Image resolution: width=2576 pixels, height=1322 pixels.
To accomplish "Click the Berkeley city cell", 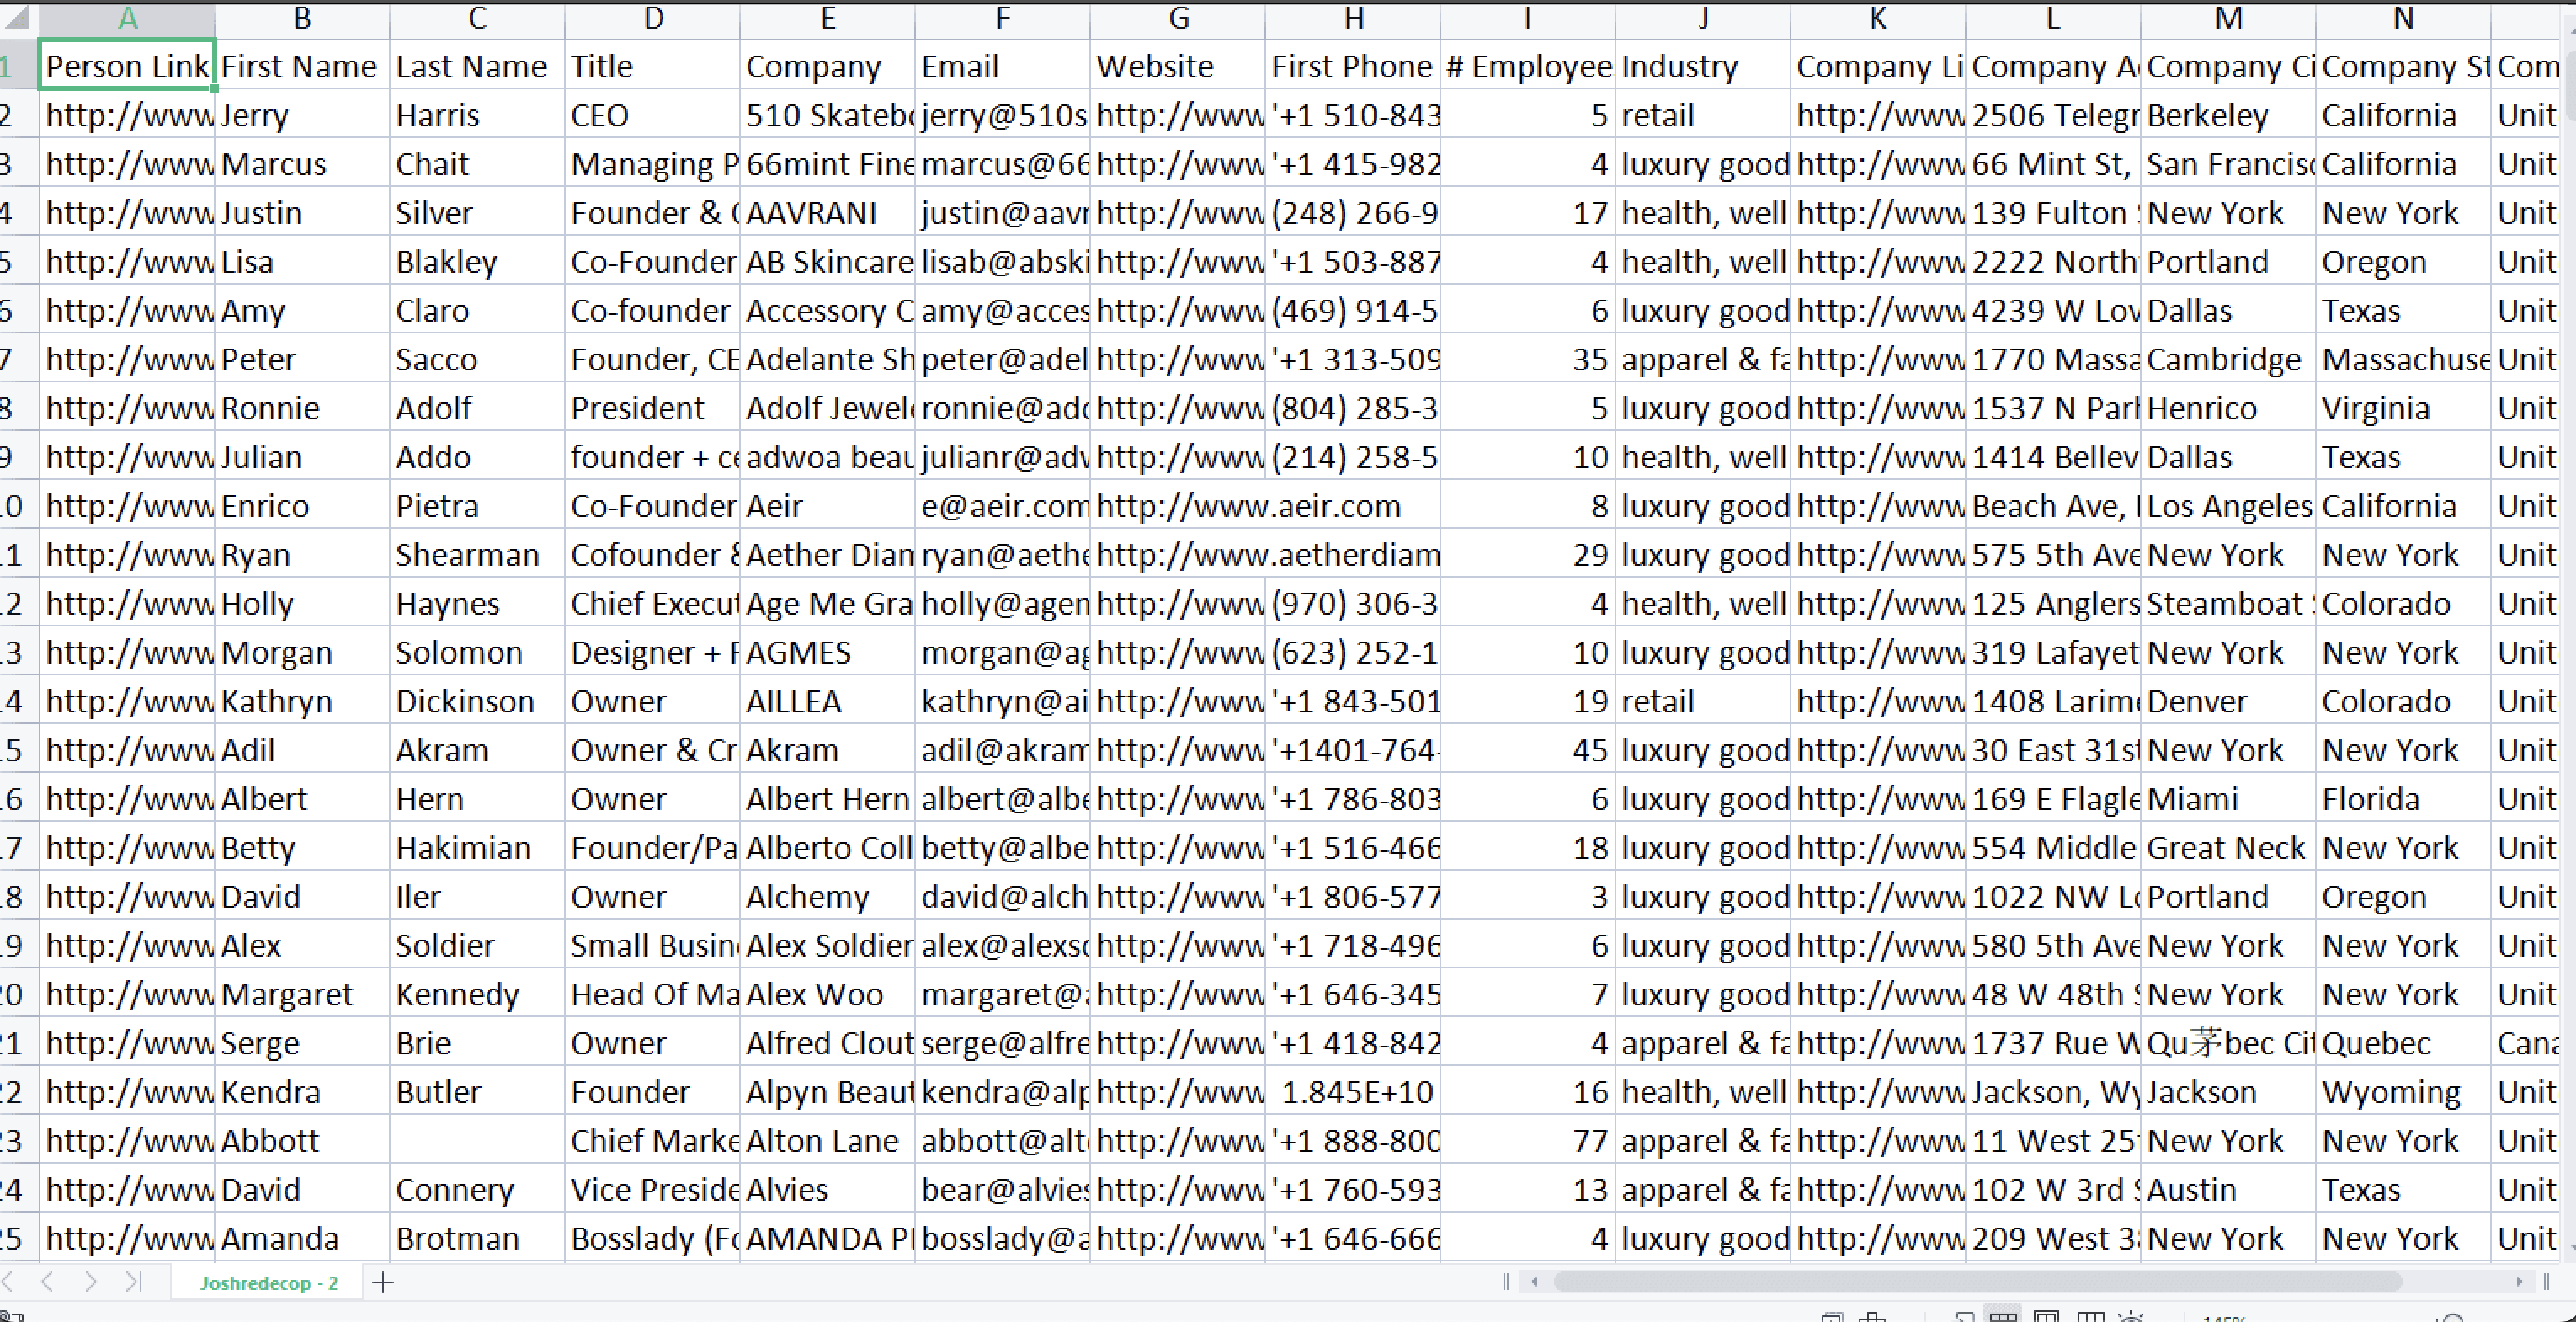I will coord(2228,115).
